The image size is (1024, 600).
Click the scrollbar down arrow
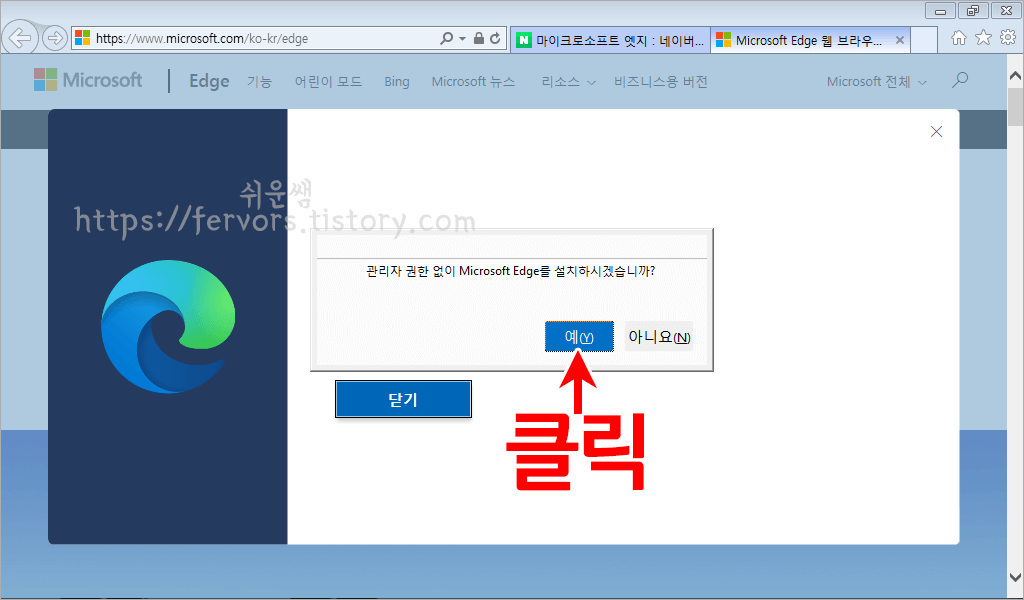(x=1016, y=577)
